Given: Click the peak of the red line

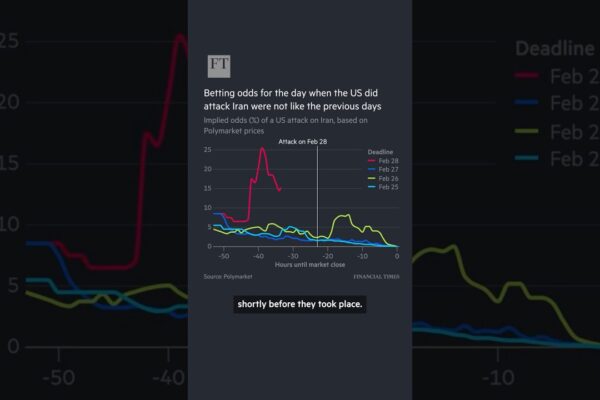Looking at the screenshot, I should click(x=262, y=148).
